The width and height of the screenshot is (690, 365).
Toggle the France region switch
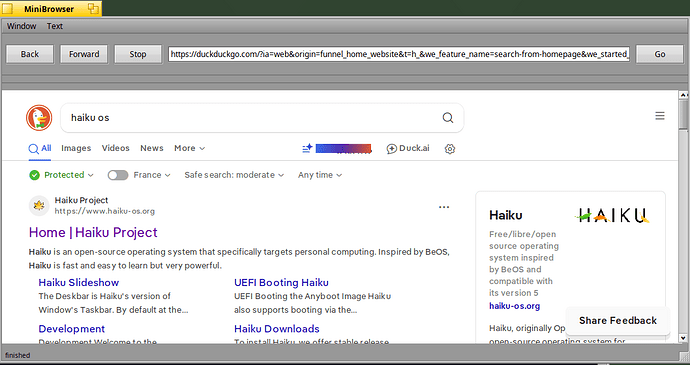(x=117, y=175)
